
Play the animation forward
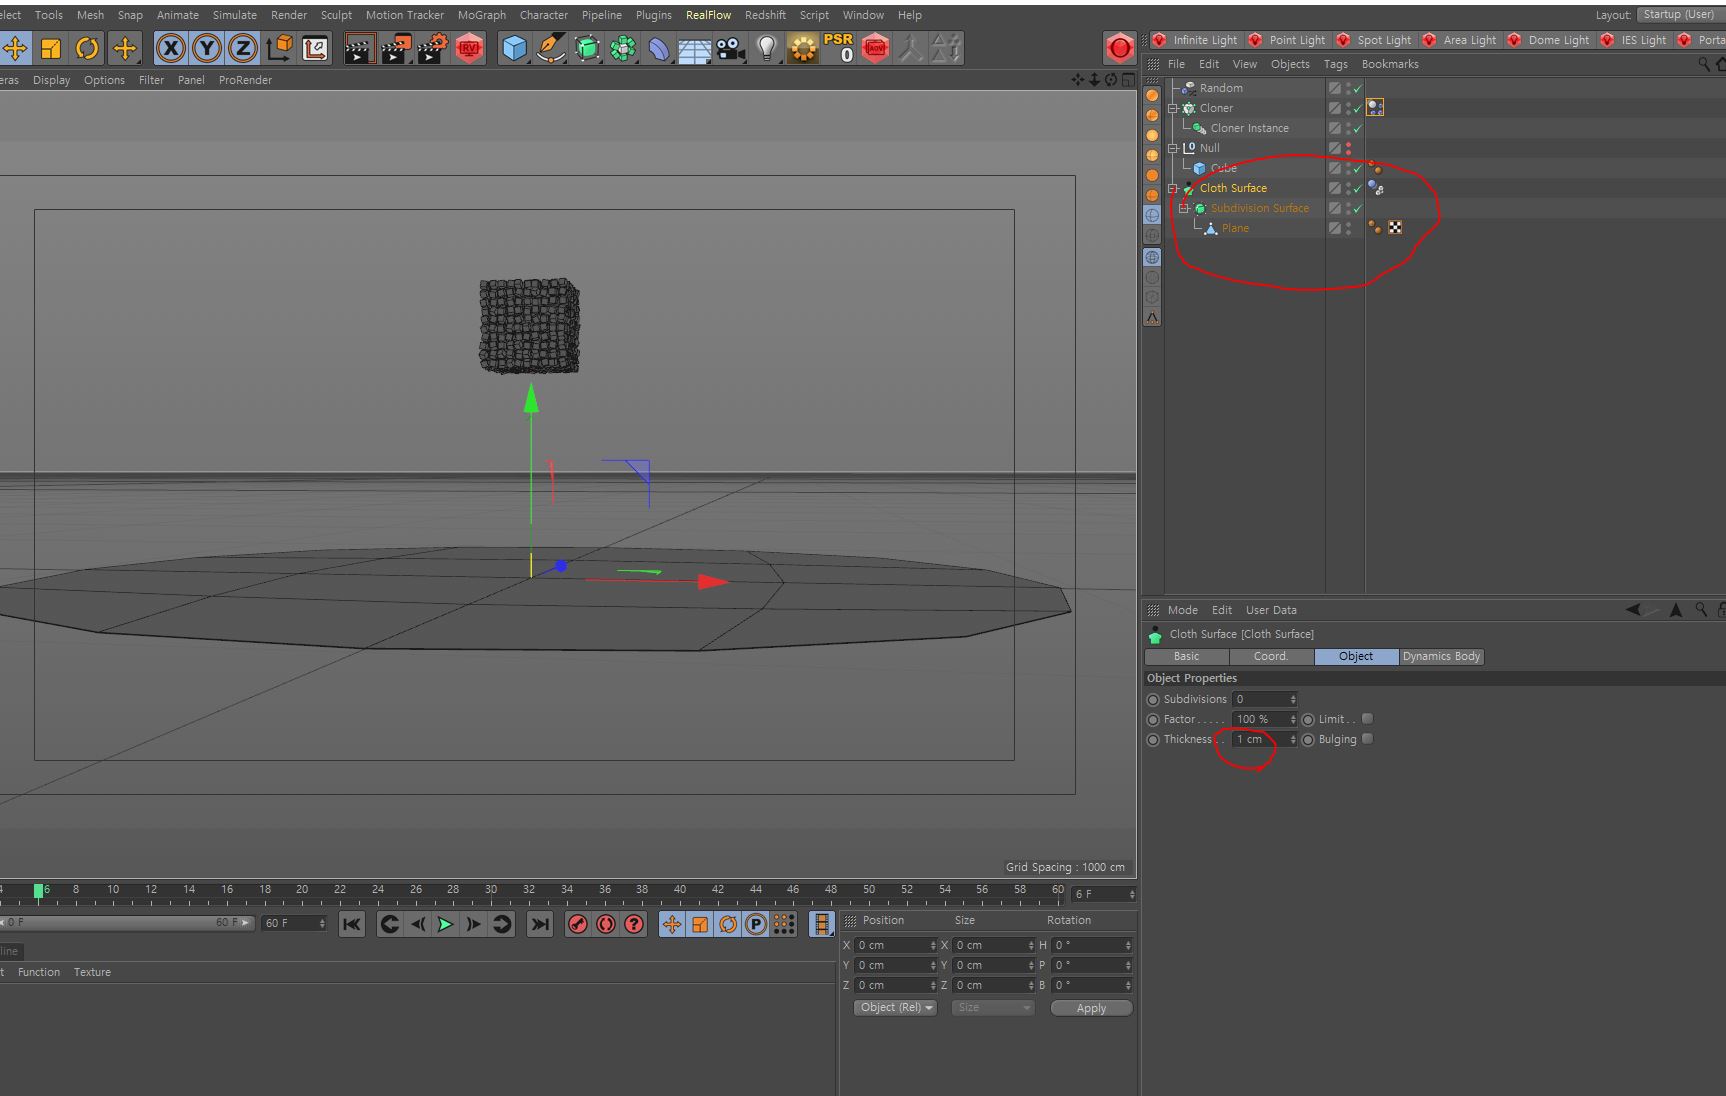pos(446,924)
